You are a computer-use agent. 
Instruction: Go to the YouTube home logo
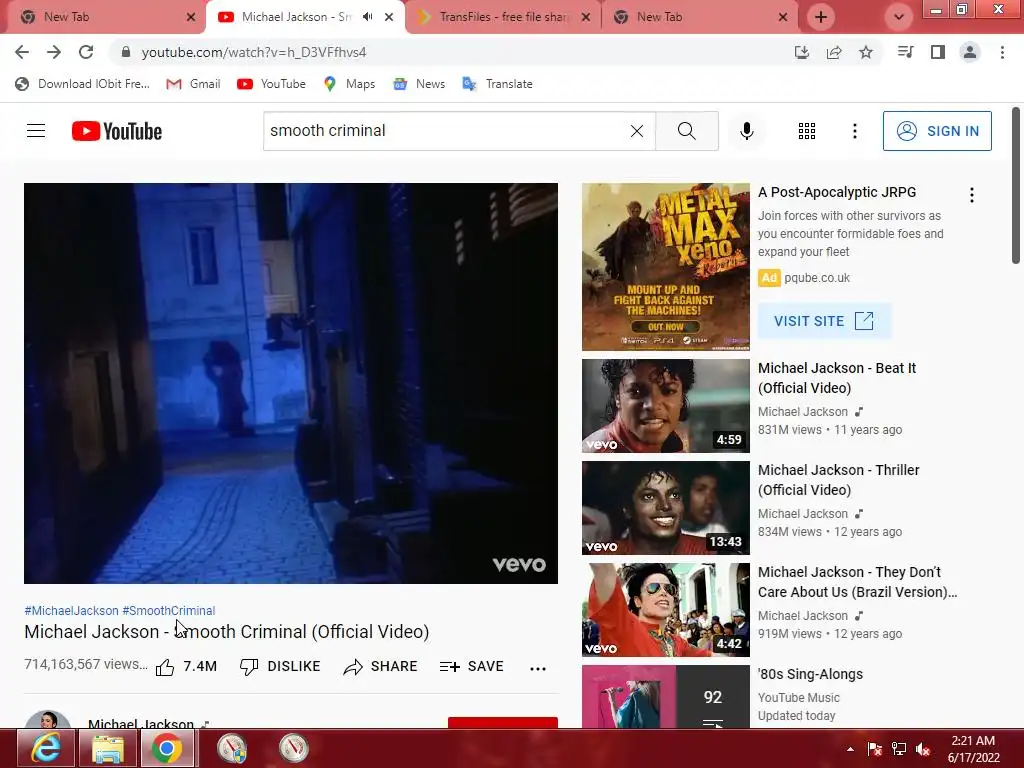pyautogui.click(x=117, y=131)
